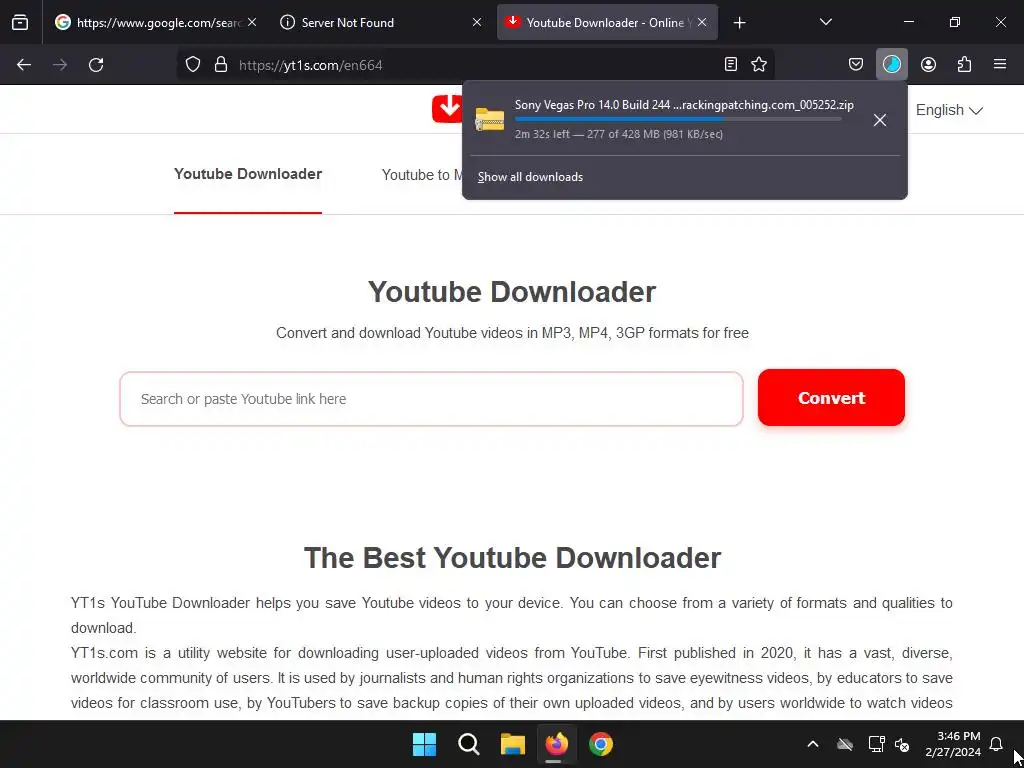Open File Explorer from taskbar
1024x768 pixels.
pyautogui.click(x=513, y=744)
